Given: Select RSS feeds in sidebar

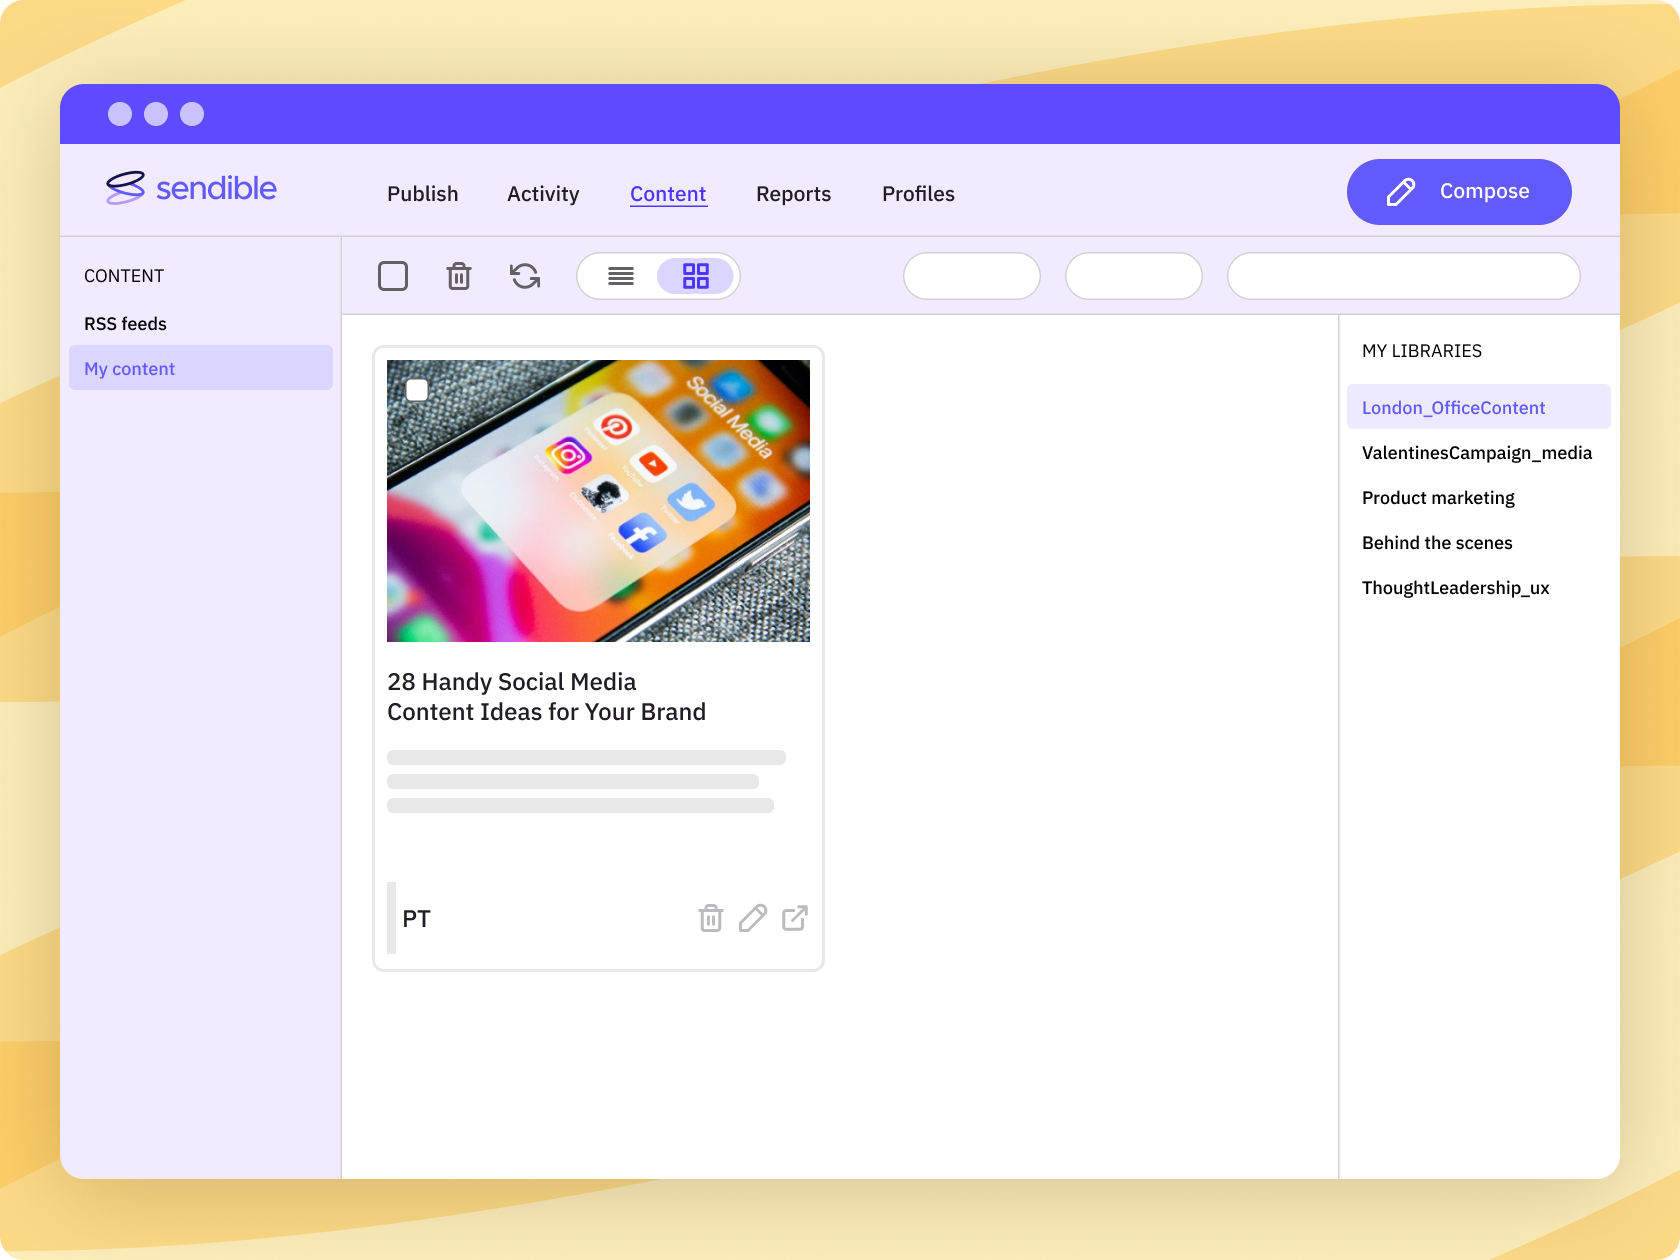Looking at the screenshot, I should coord(126,324).
